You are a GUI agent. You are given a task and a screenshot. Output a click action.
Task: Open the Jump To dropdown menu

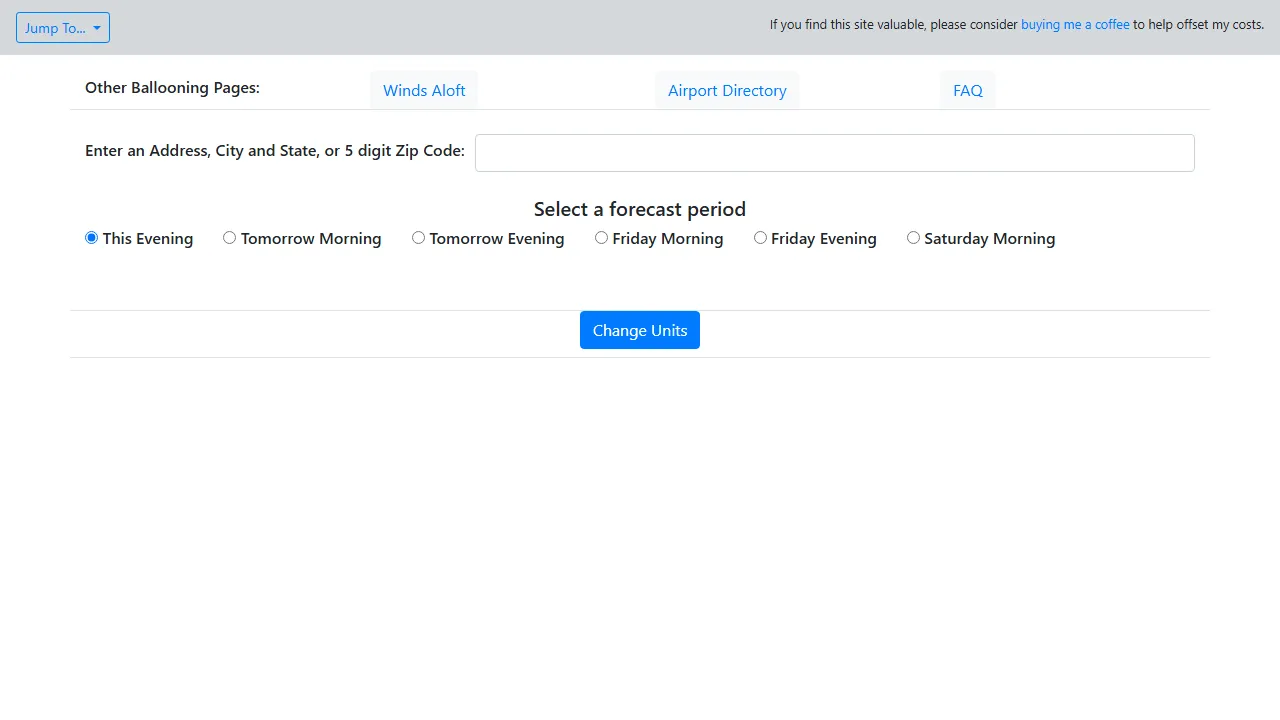click(x=62, y=28)
